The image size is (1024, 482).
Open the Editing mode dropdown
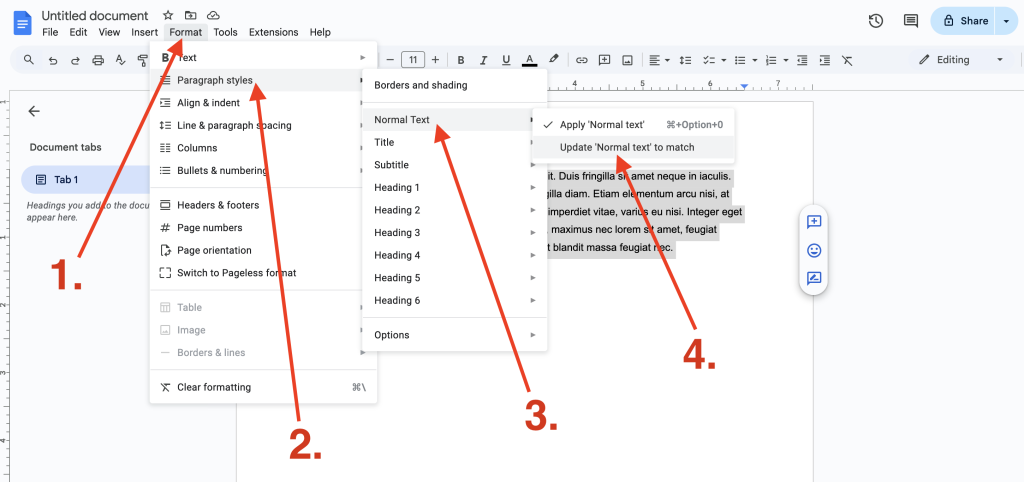click(x=961, y=60)
